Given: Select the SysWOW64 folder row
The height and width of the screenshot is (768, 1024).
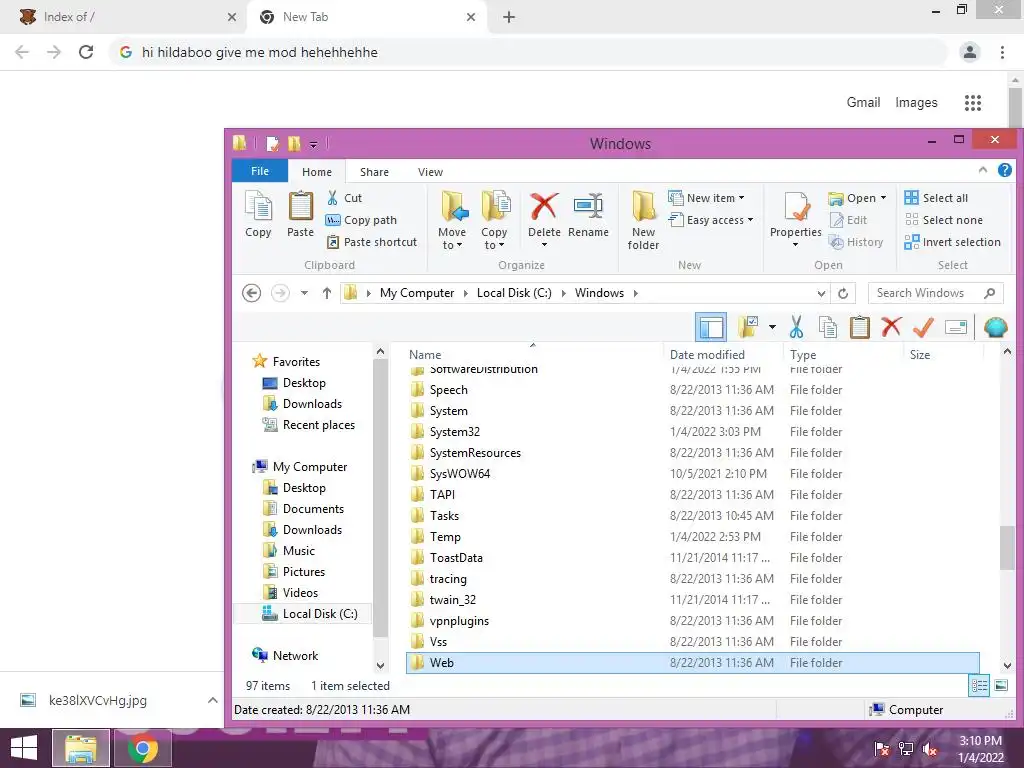Looking at the screenshot, I should (692, 473).
